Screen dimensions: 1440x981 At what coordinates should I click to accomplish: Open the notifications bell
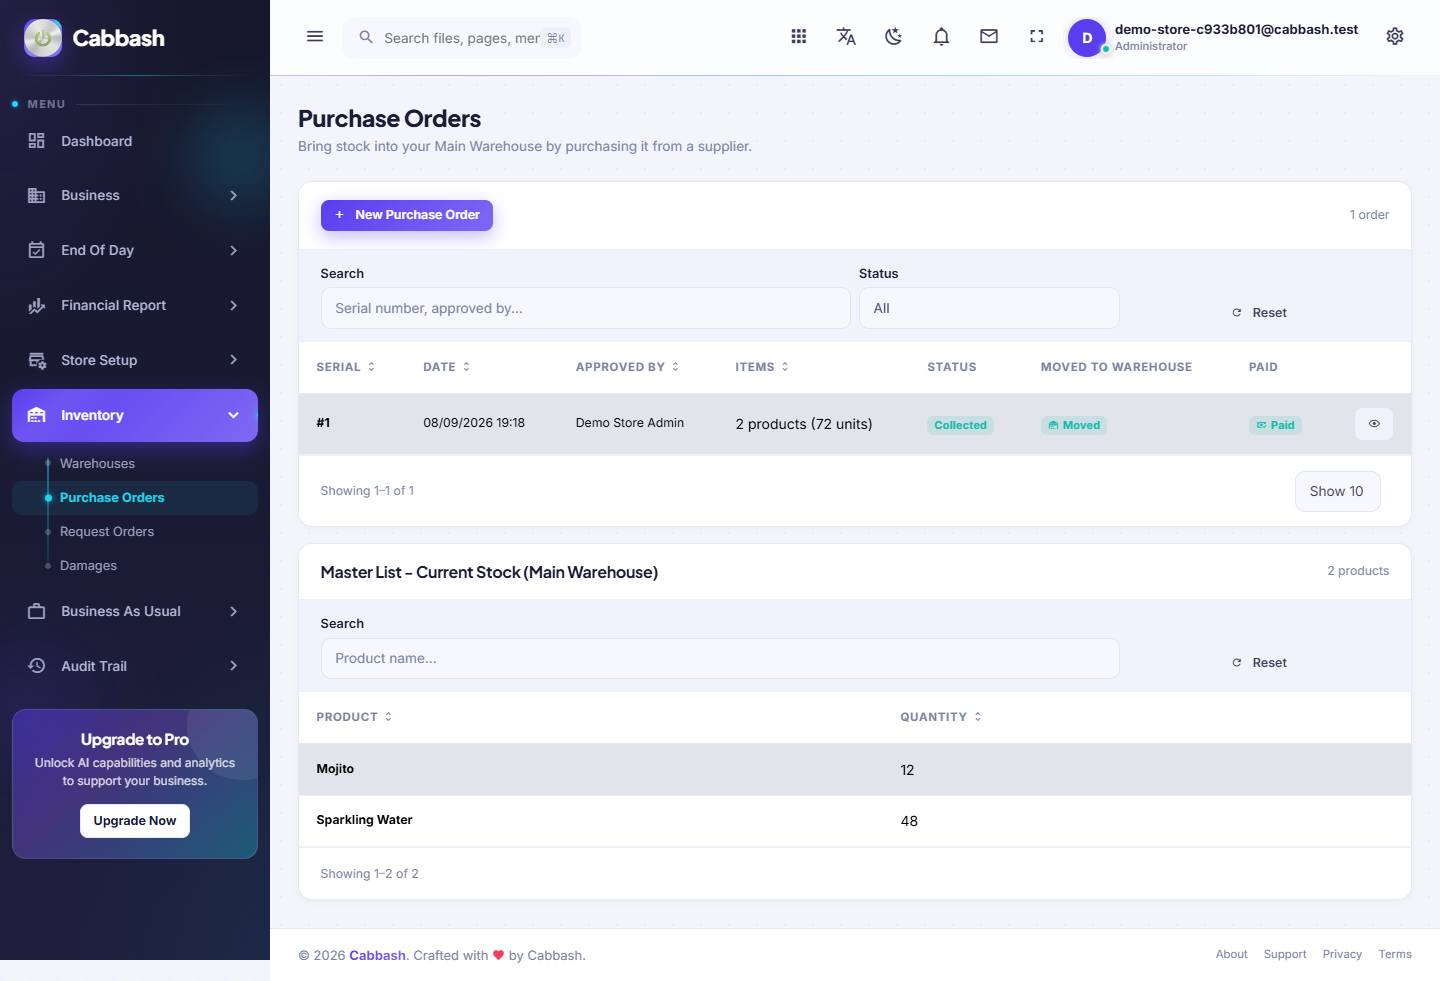[941, 37]
